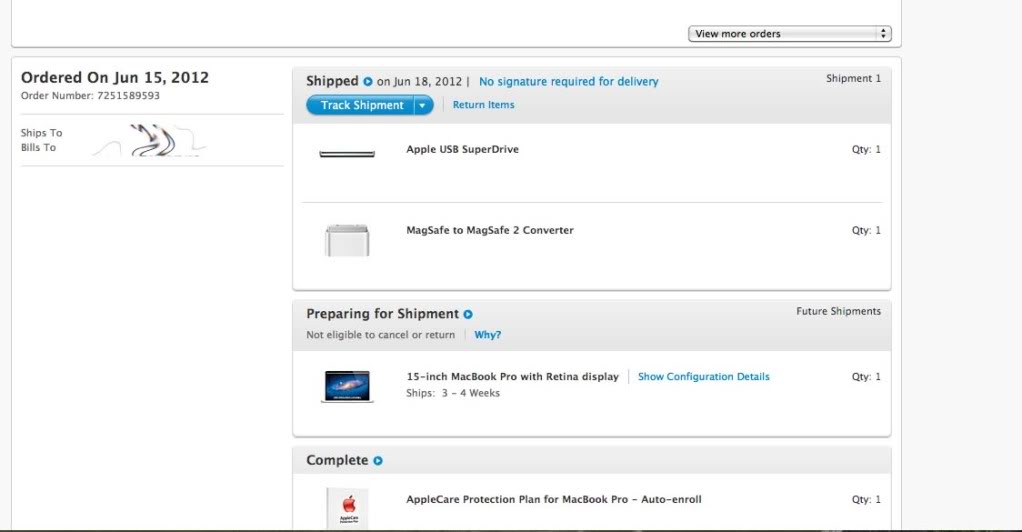Click the blue arrow icon next to Complete
This screenshot has width=1022, height=532.
coord(377,460)
